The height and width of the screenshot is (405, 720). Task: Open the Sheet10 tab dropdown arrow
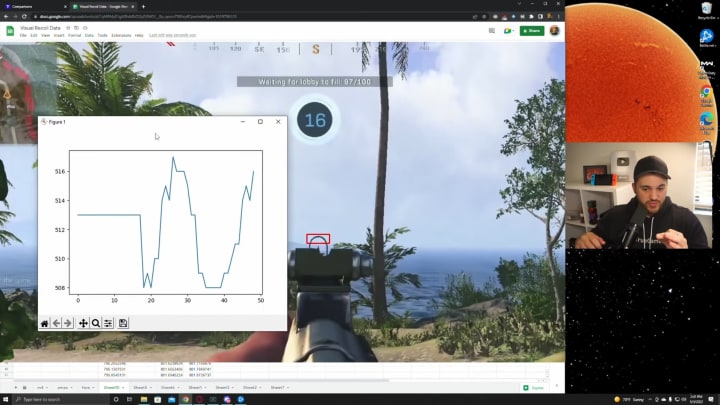(x=123, y=388)
